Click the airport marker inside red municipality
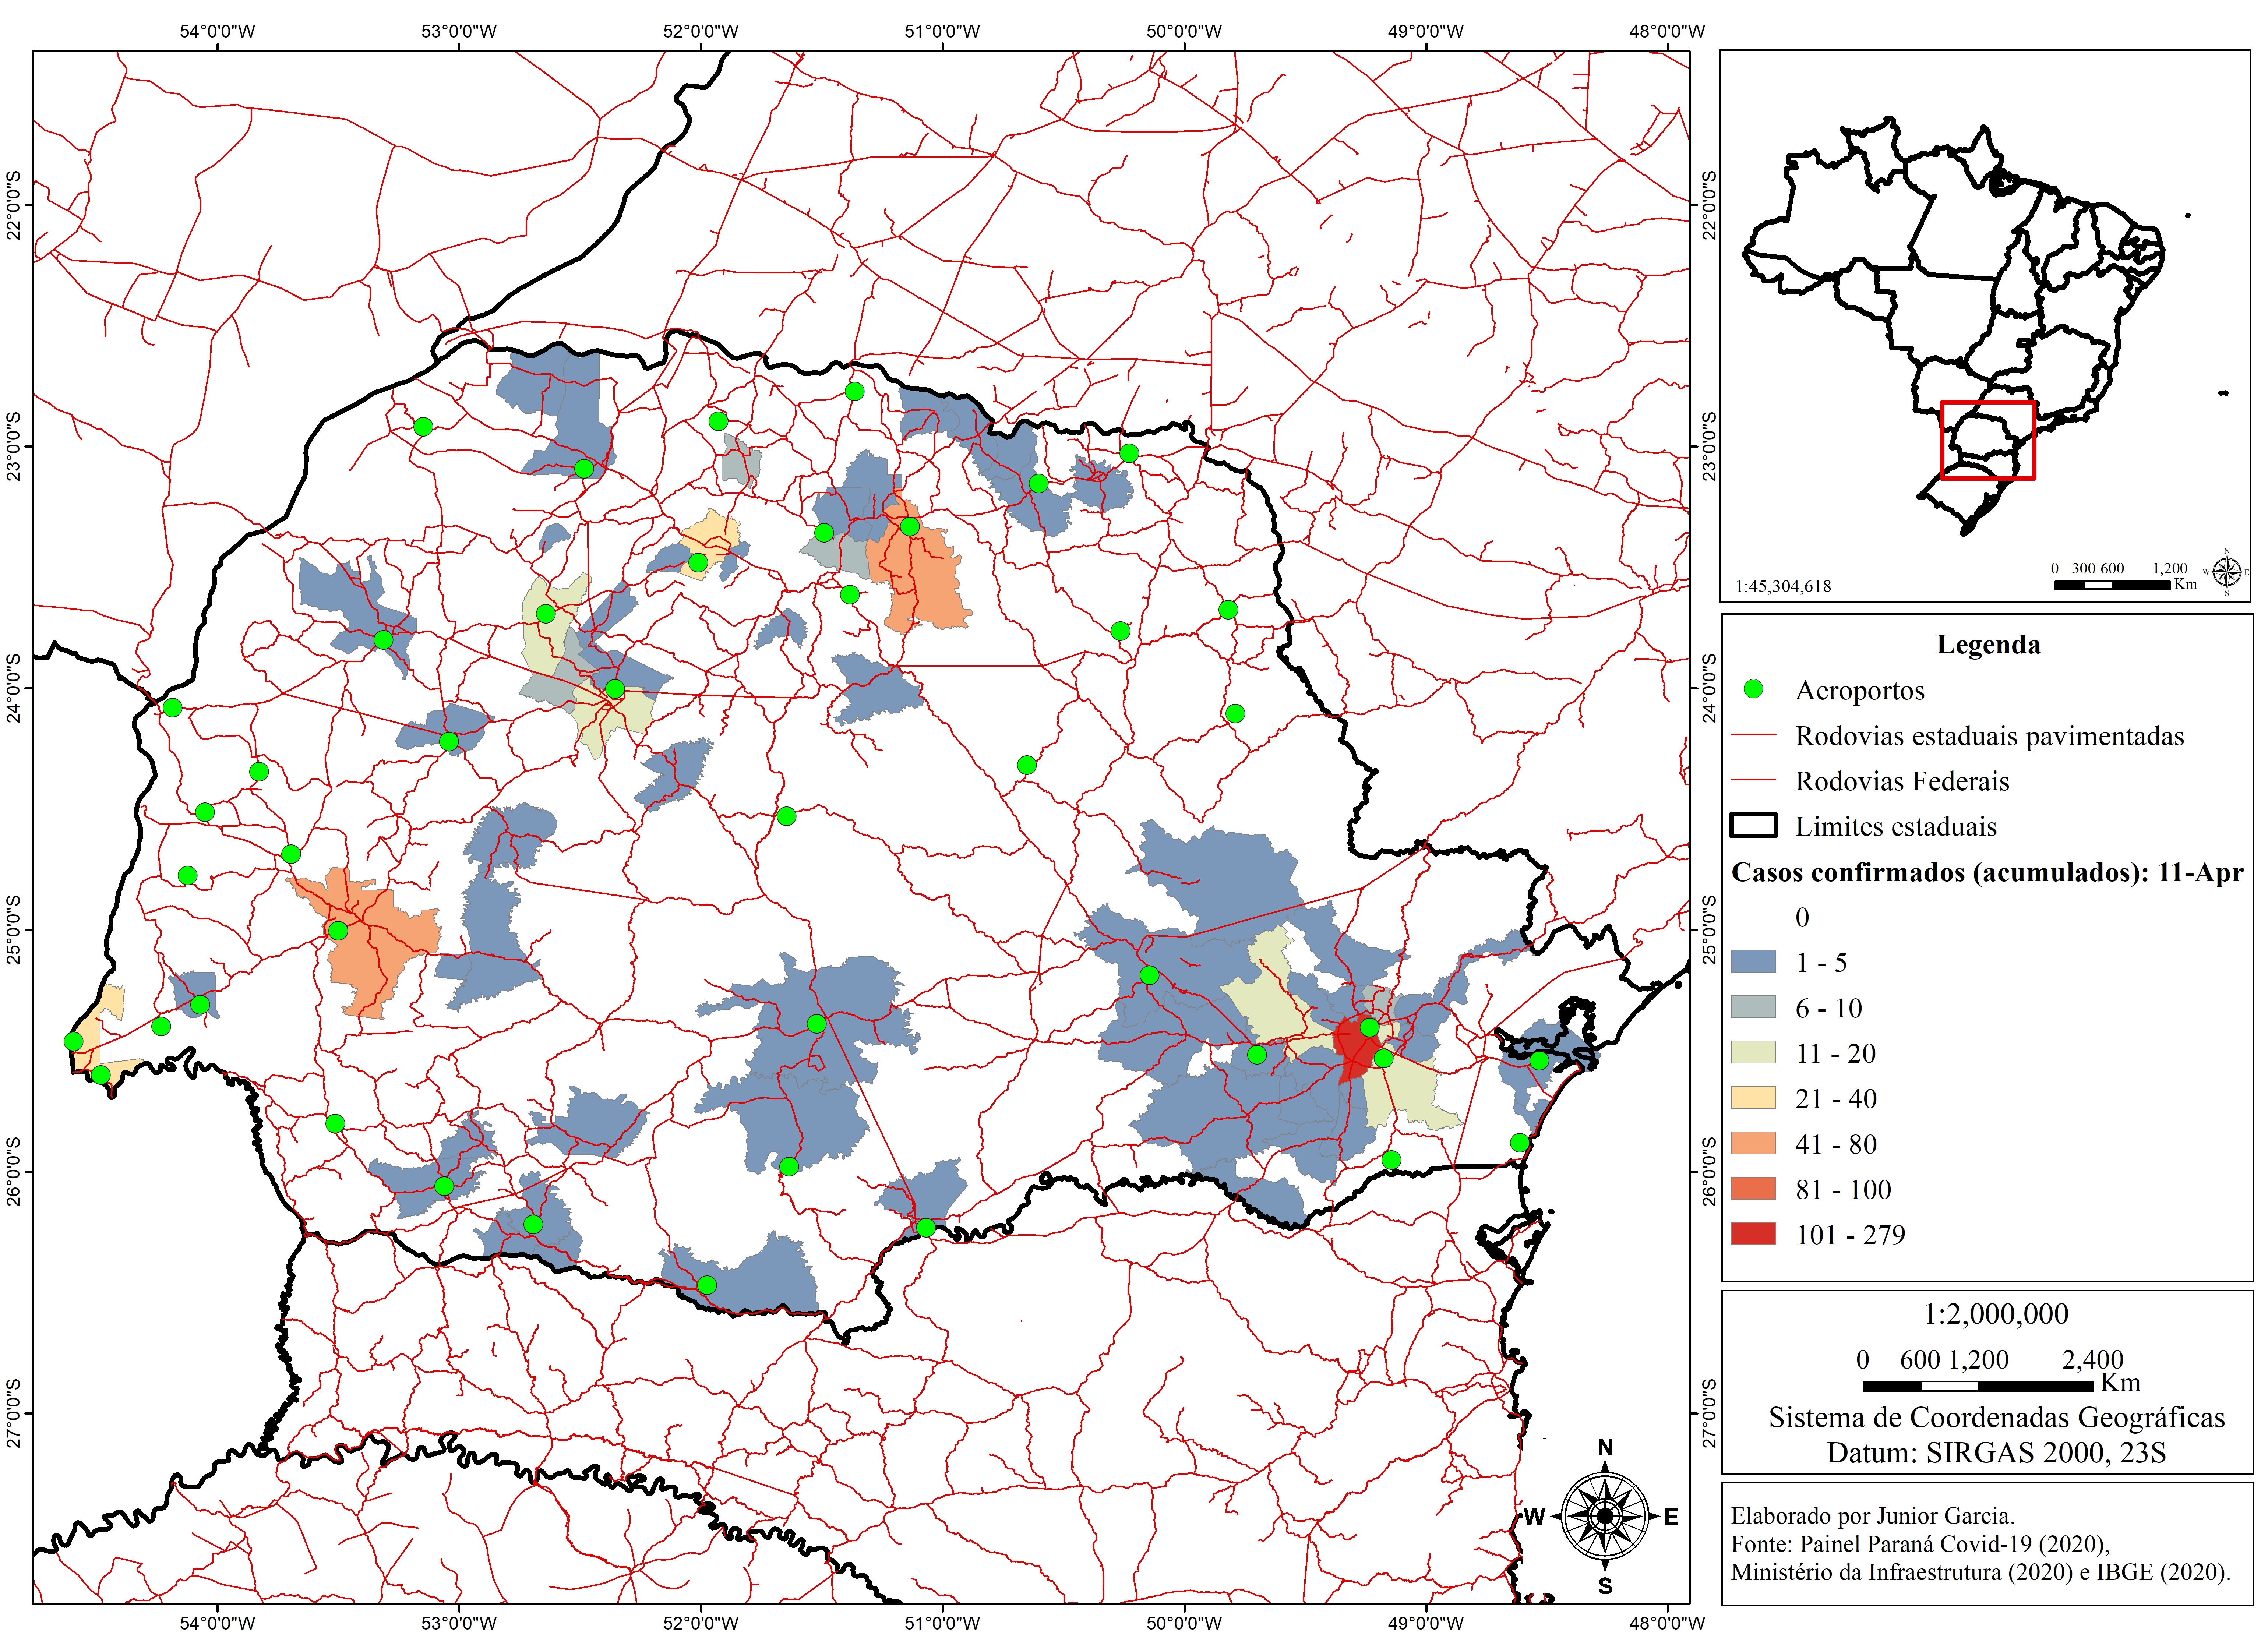Viewport: 2261px width, 1652px height. [x=1370, y=1027]
